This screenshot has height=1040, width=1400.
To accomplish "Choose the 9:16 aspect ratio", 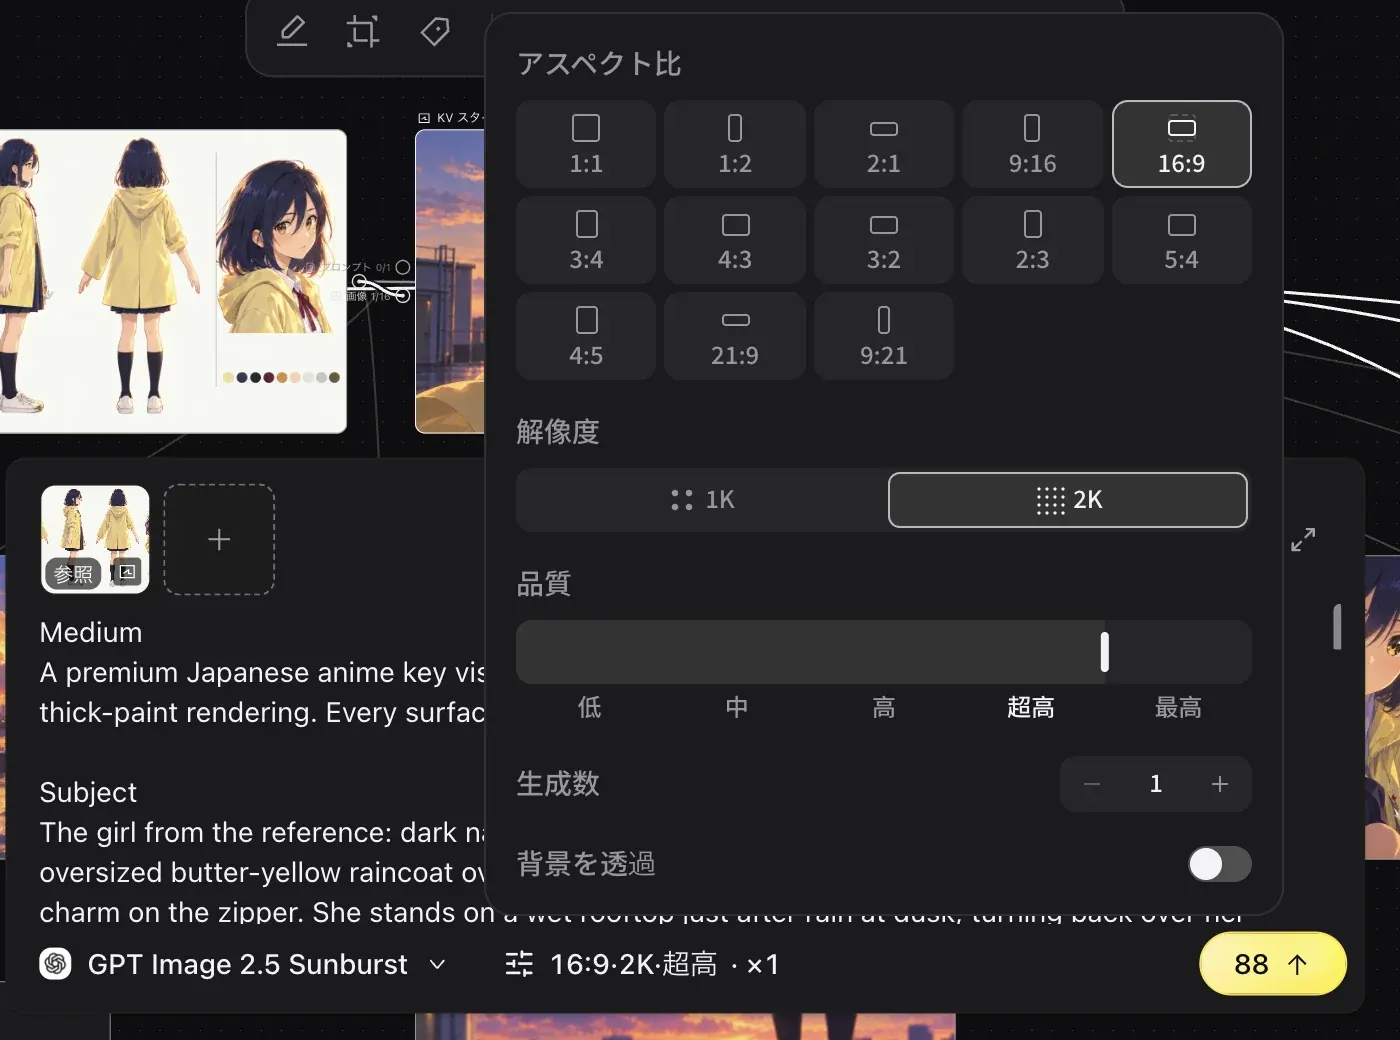I will (1032, 144).
